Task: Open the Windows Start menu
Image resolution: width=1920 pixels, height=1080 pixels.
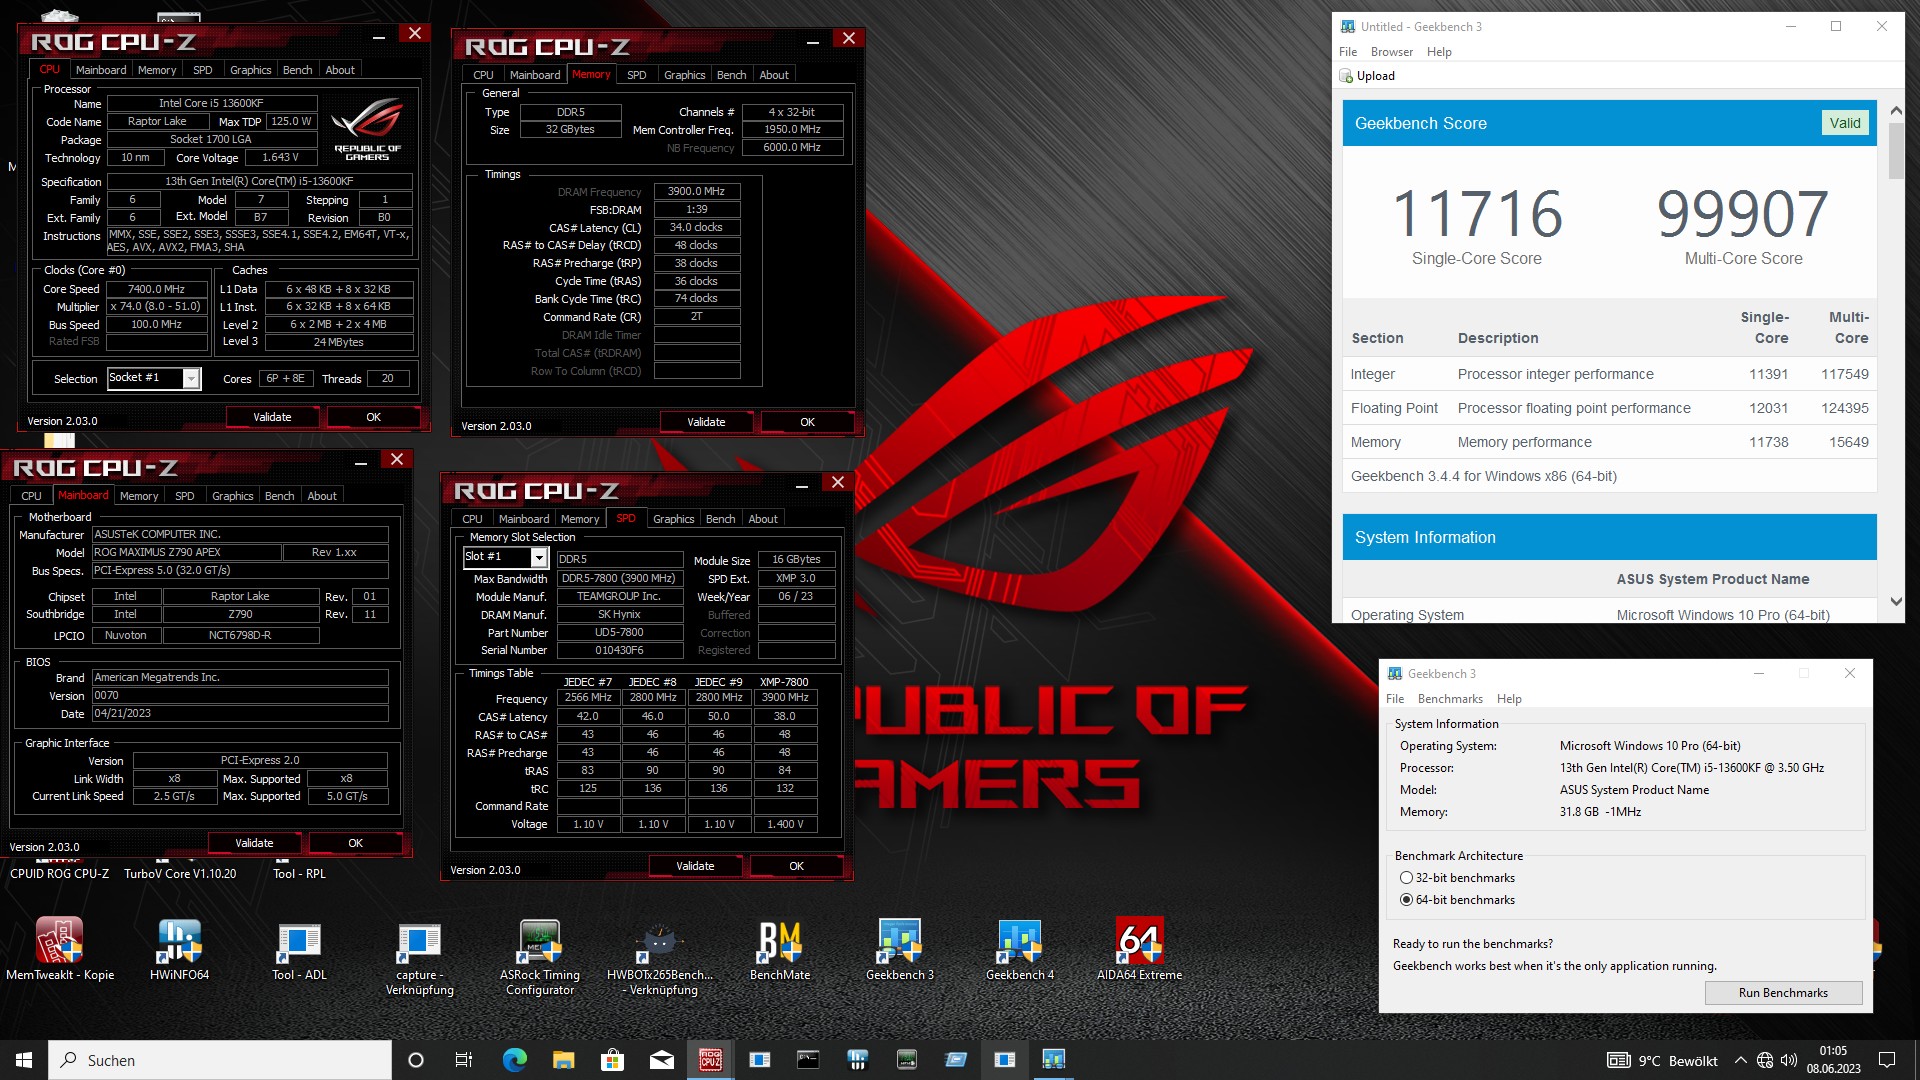Action: 24,1060
